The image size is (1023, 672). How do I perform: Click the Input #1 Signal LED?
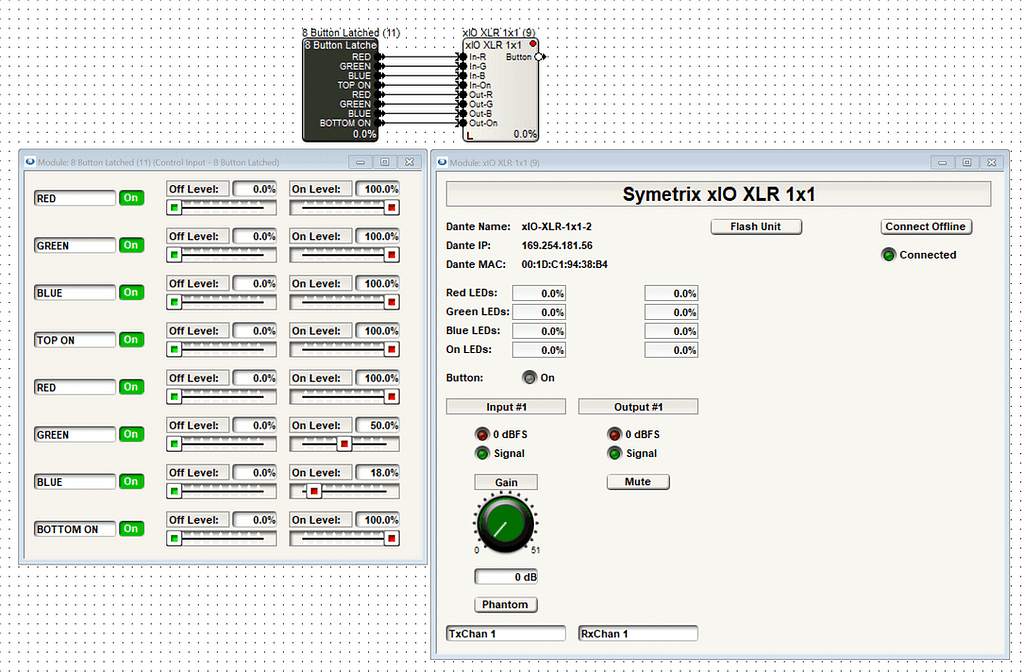(x=482, y=453)
